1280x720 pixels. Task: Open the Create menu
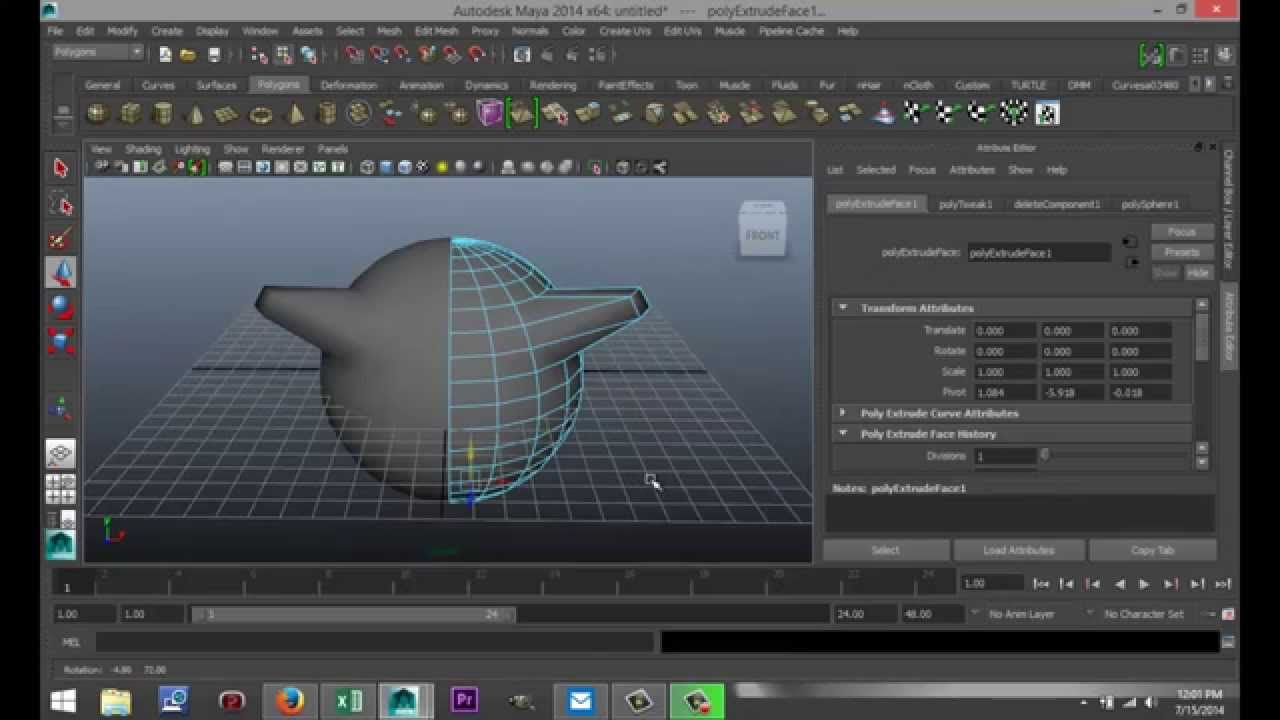pyautogui.click(x=167, y=31)
